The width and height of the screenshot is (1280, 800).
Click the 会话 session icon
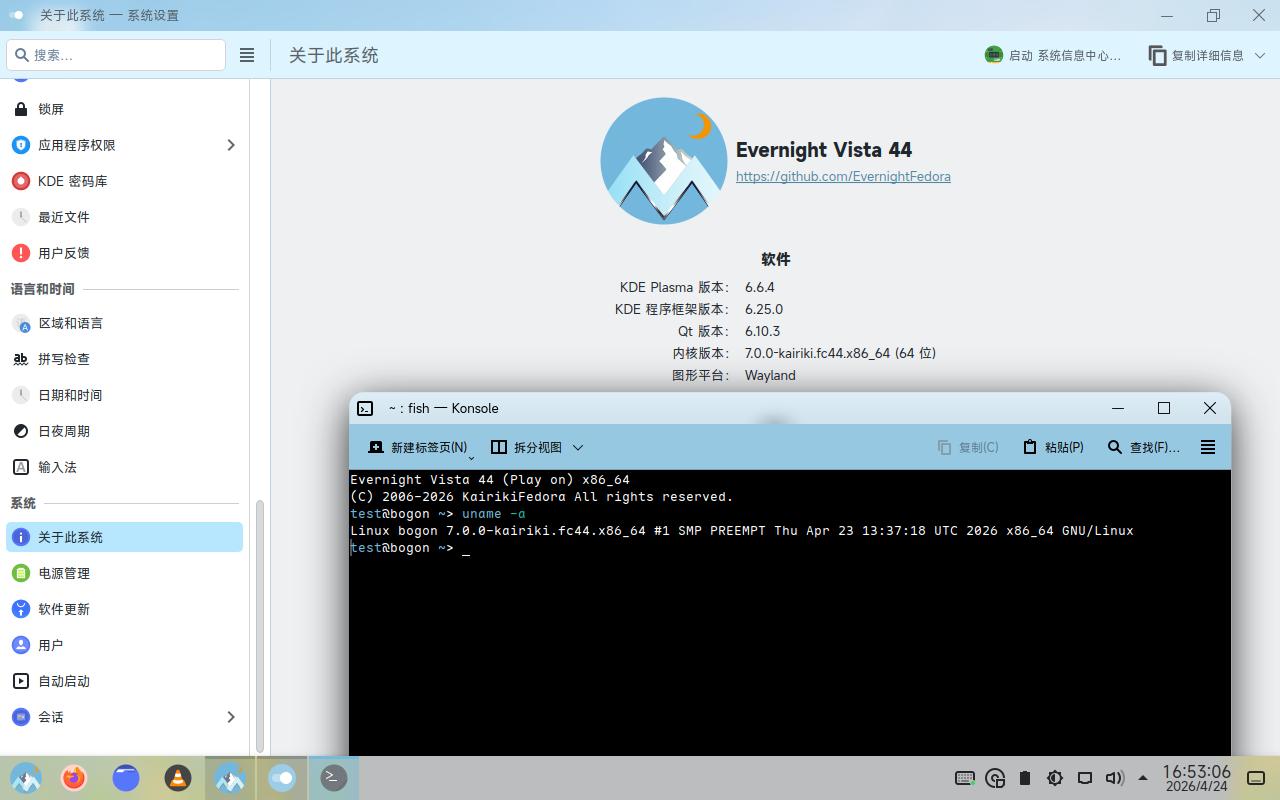click(21, 717)
